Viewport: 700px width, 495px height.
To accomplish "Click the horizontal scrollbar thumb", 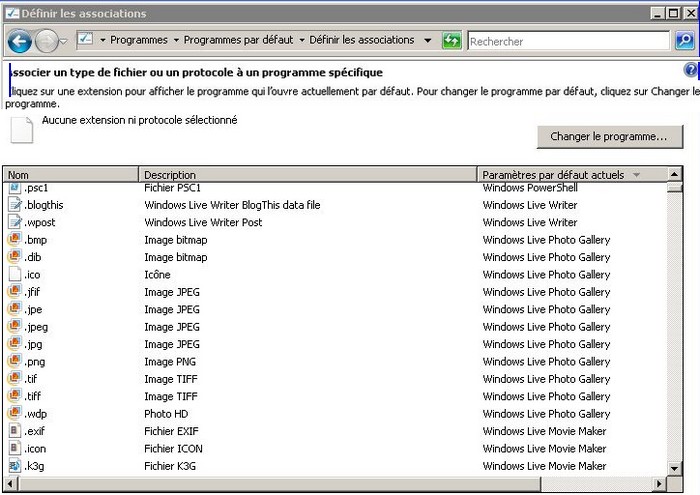I will tap(279, 483).
